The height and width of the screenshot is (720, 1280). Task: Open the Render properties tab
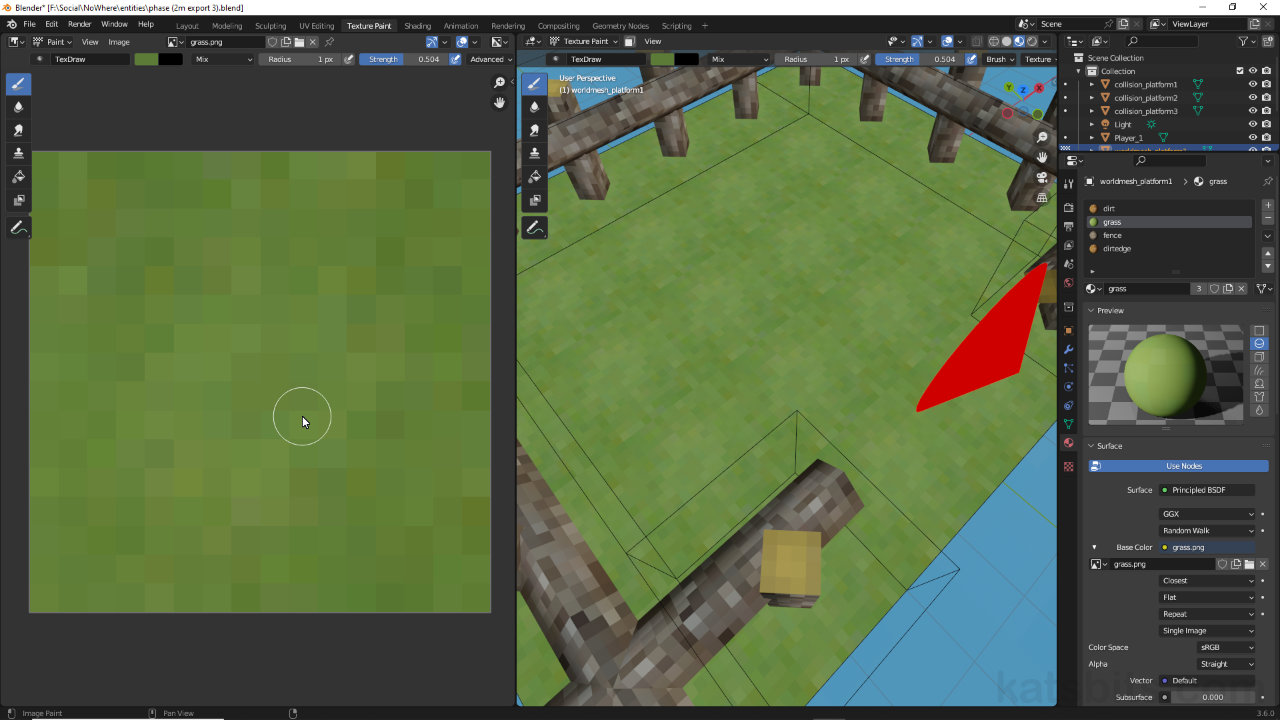click(x=1068, y=207)
